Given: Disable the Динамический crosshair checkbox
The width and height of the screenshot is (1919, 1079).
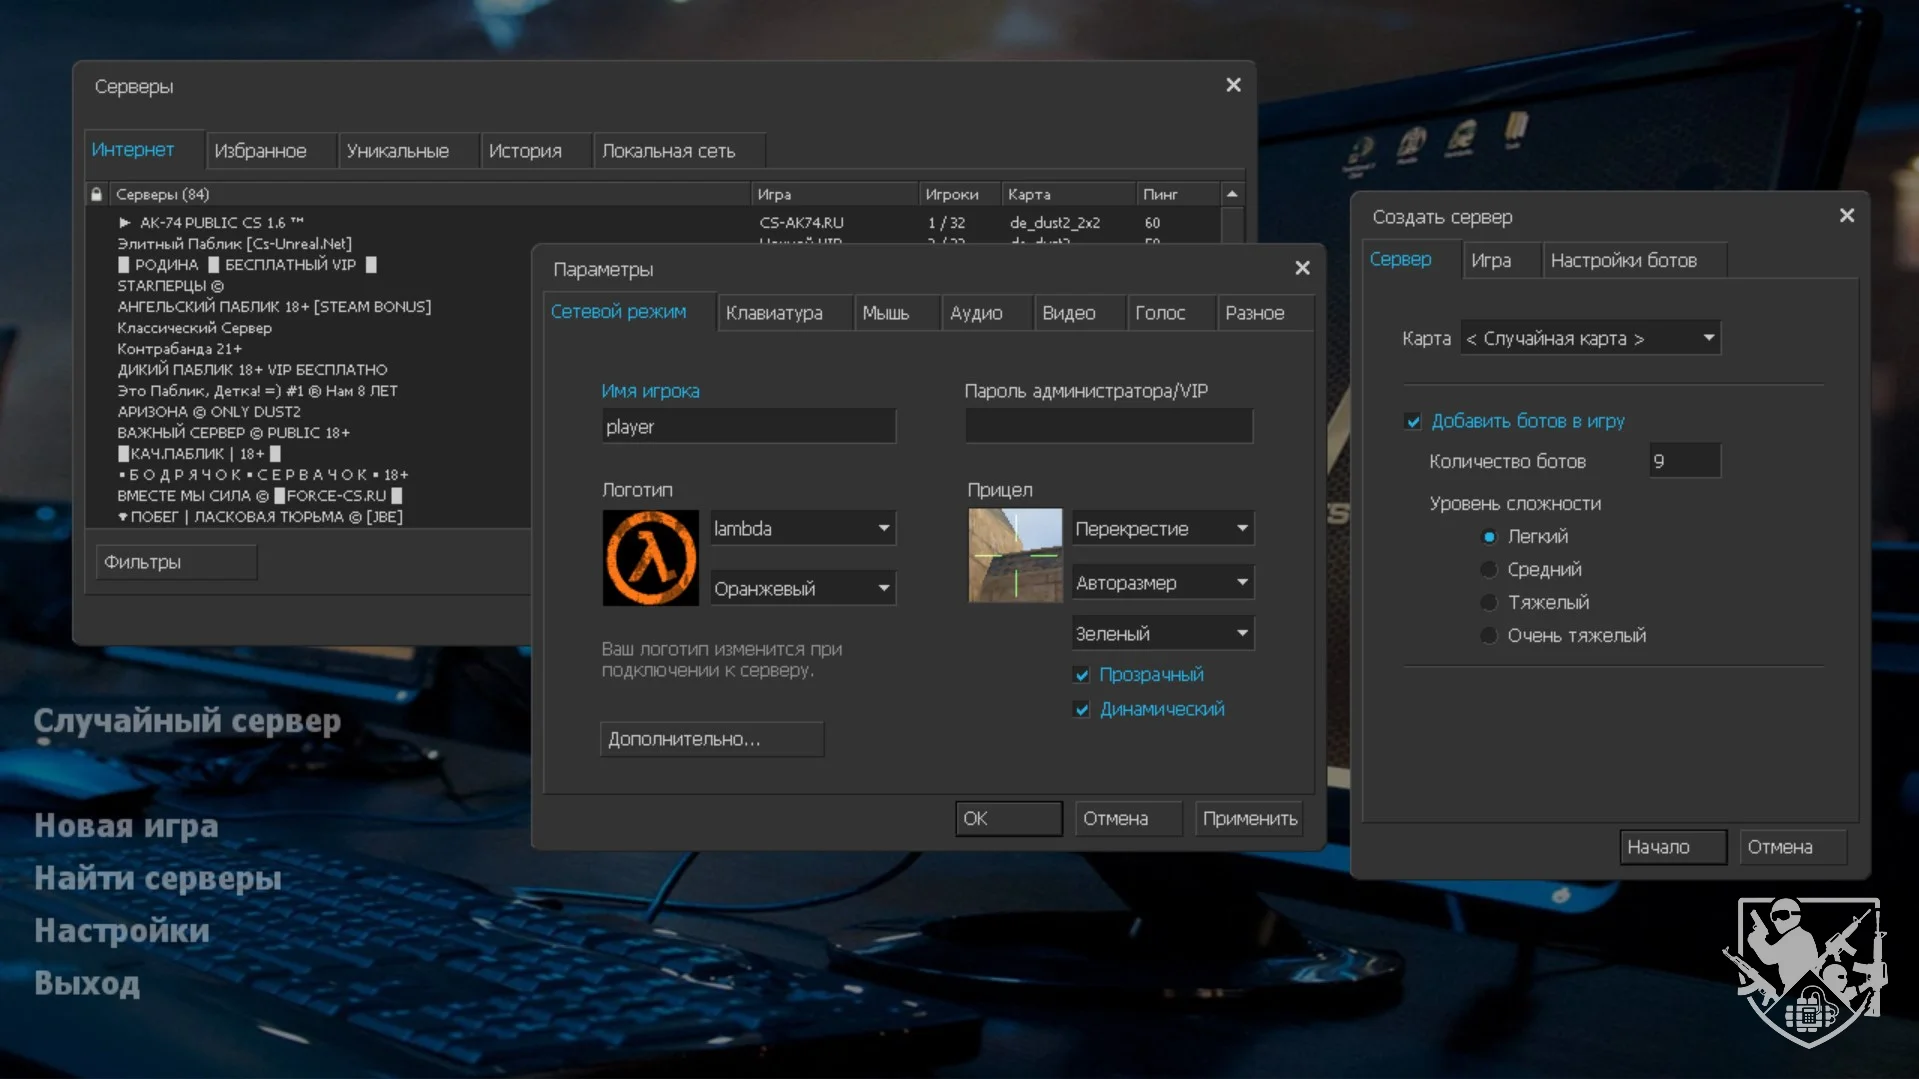Looking at the screenshot, I should (x=1082, y=710).
